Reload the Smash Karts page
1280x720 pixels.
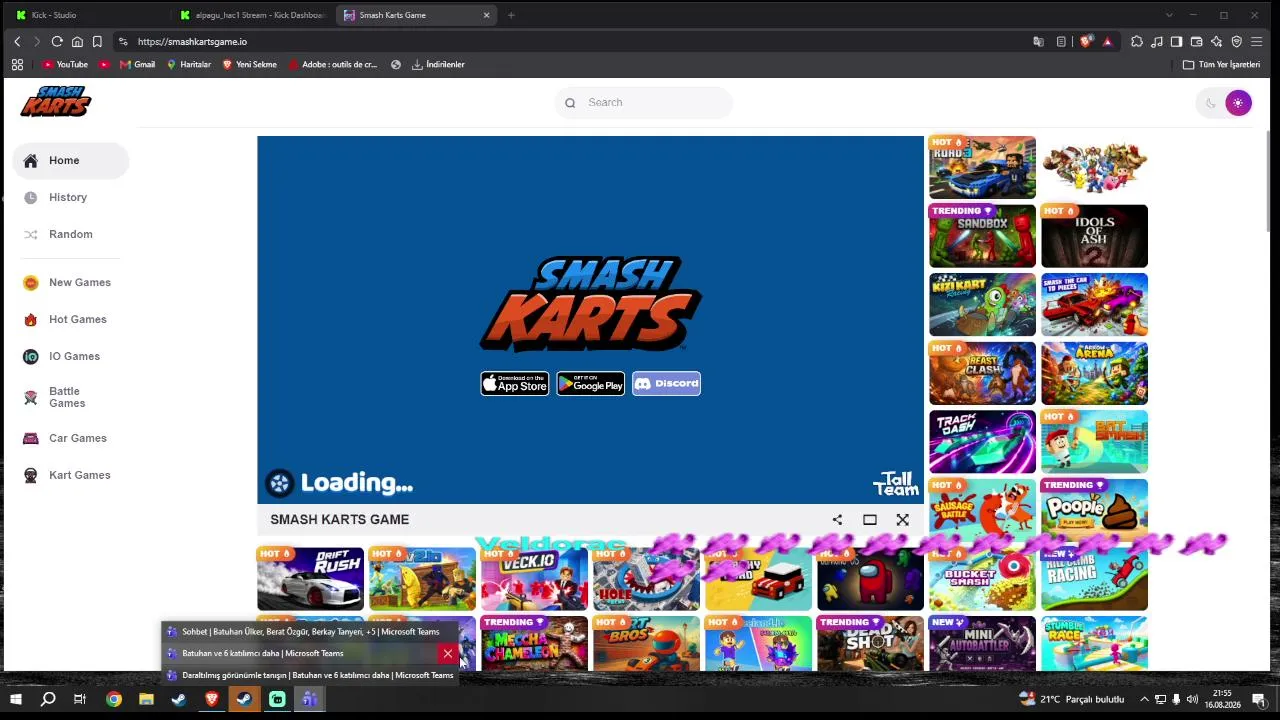(x=57, y=42)
